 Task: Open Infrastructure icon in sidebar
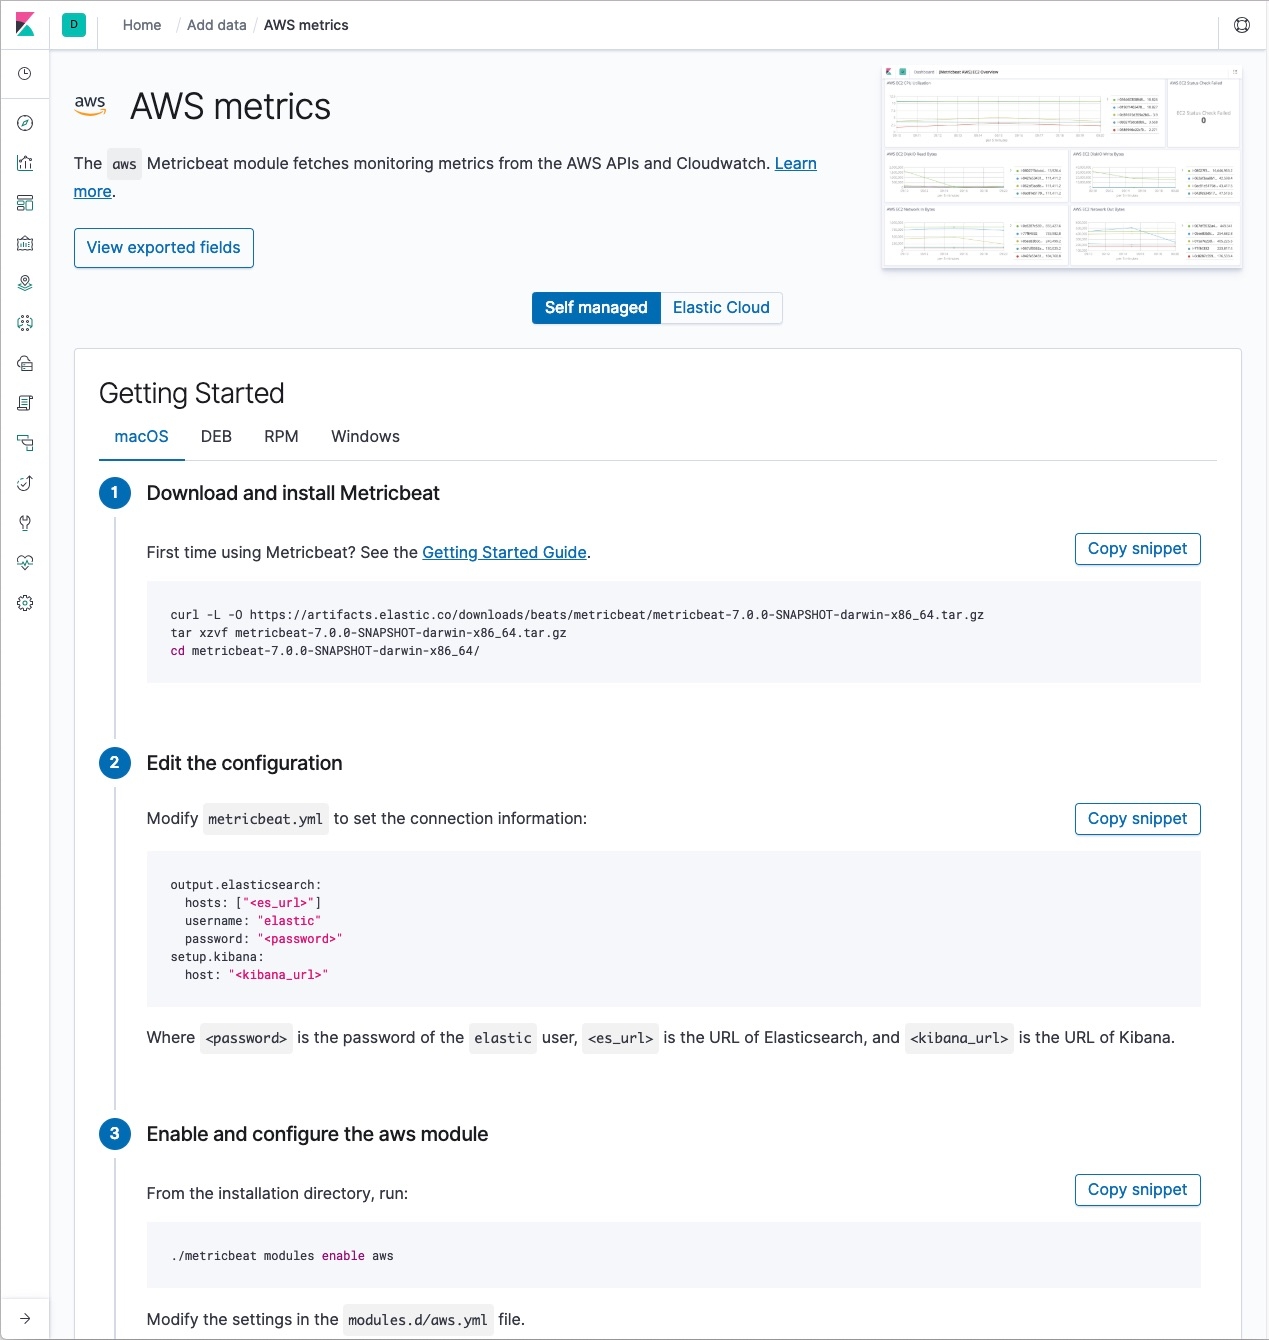tap(25, 363)
